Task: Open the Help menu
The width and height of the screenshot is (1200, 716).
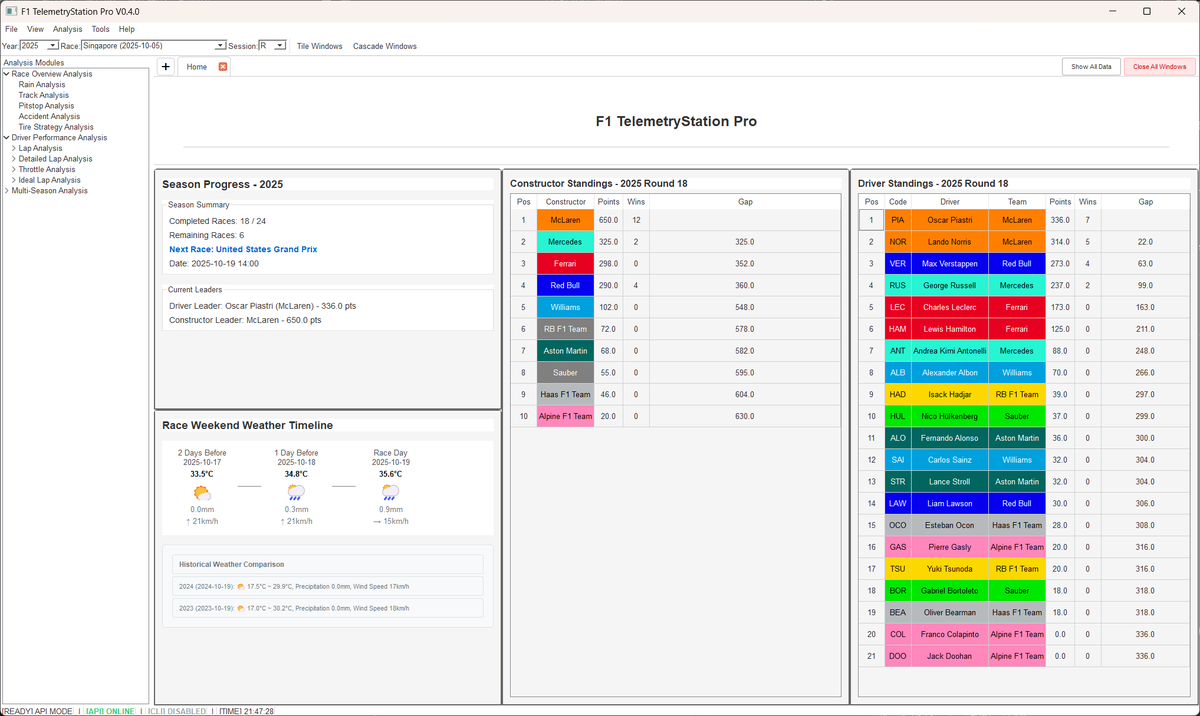Action: click(x=127, y=29)
